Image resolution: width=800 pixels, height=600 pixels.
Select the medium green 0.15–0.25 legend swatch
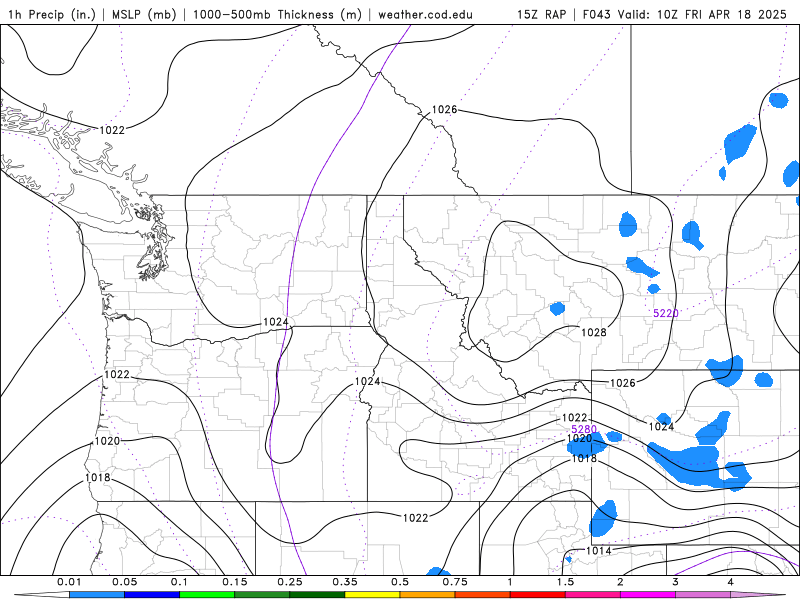click(x=262, y=595)
